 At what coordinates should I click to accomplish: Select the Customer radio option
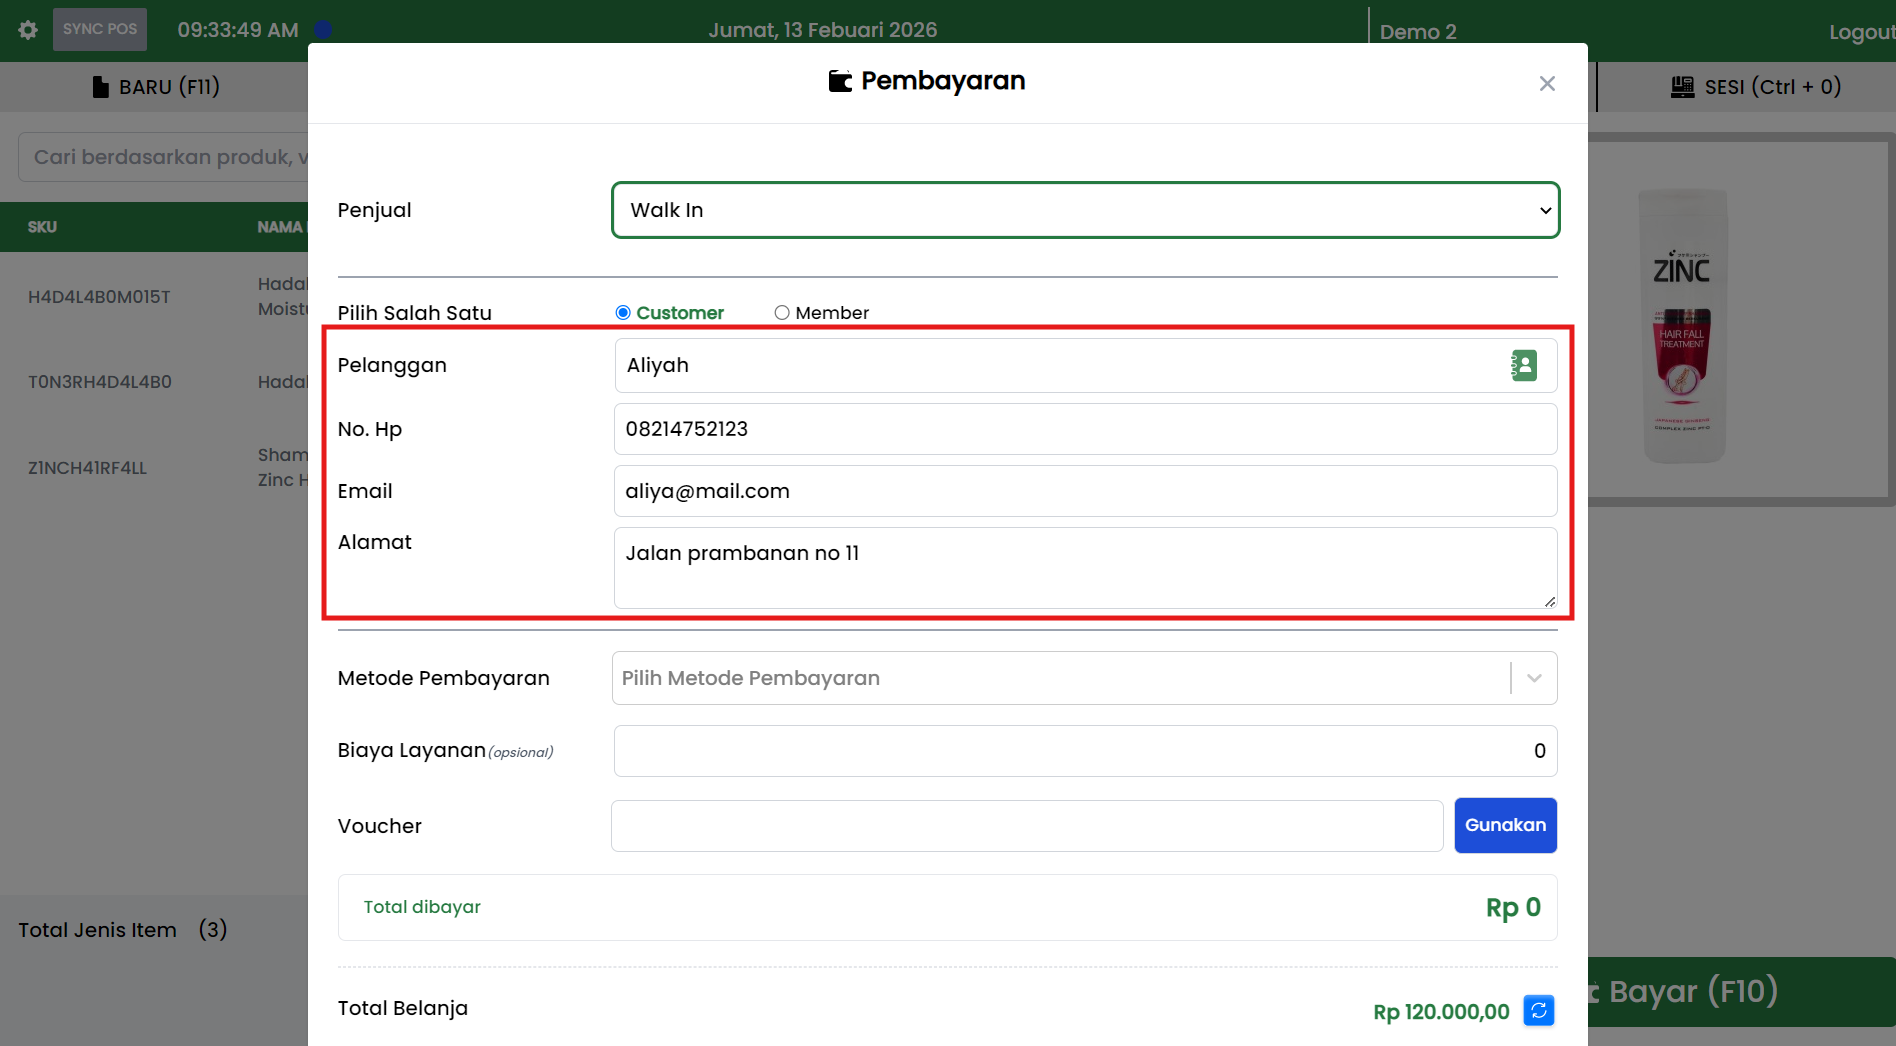tap(623, 313)
